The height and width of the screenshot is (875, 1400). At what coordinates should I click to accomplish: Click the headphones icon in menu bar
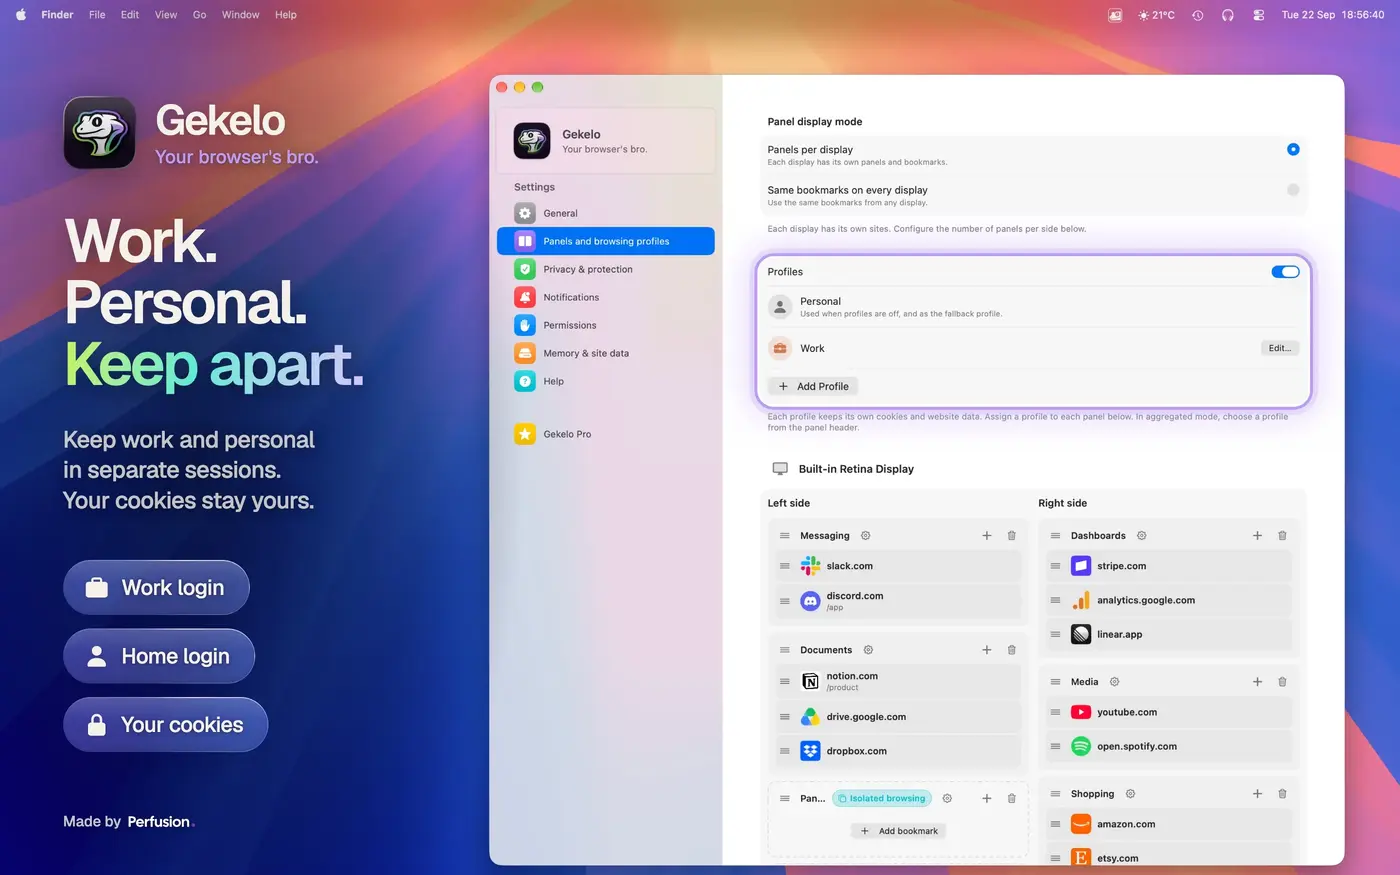pyautogui.click(x=1228, y=15)
